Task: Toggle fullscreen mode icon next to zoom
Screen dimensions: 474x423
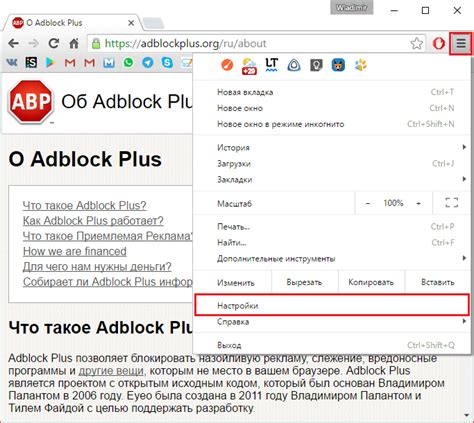Action: click(452, 203)
